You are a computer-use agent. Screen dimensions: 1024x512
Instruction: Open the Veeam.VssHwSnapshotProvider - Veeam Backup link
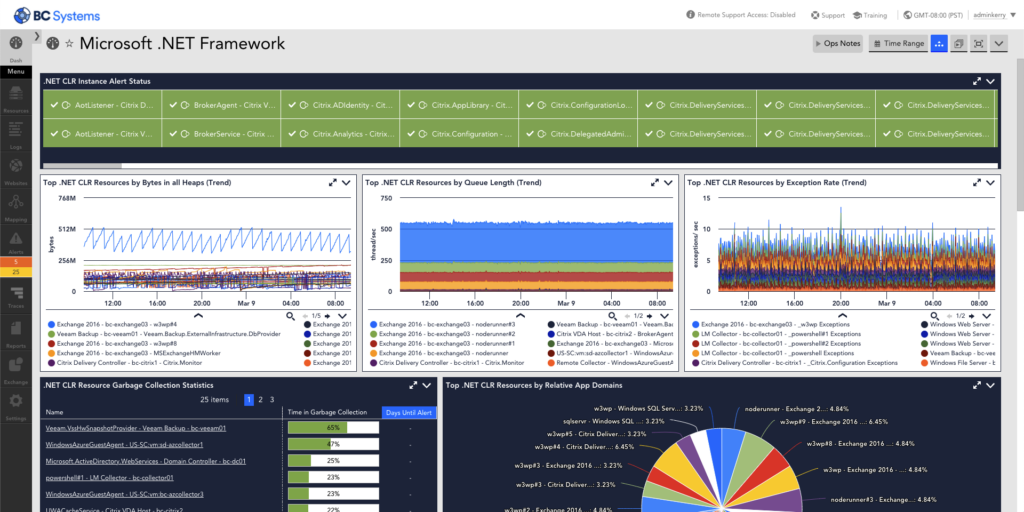pos(136,428)
